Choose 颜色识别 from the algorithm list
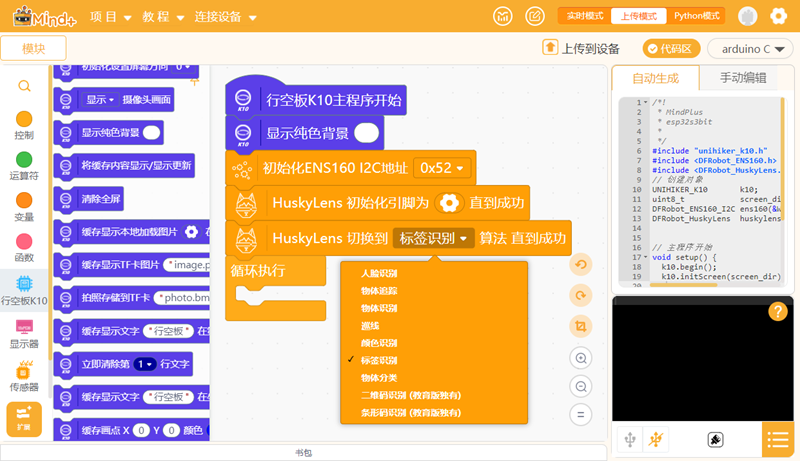Screen dimensions: 800x461 tap(379, 343)
